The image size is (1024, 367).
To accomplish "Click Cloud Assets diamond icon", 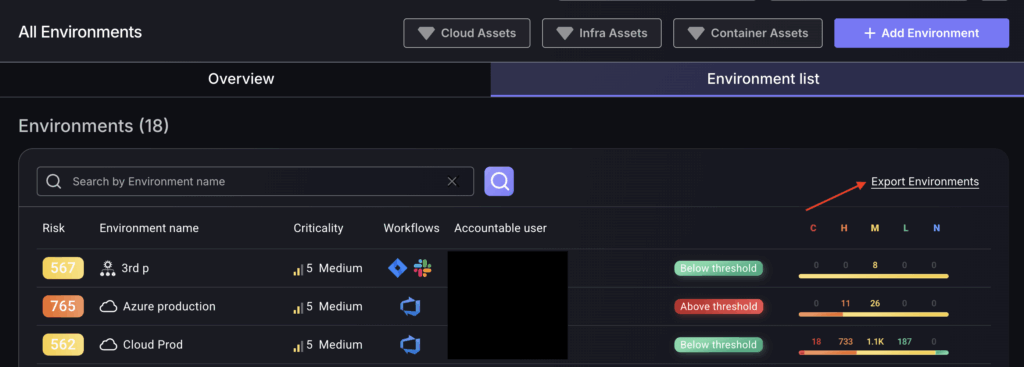I will pyautogui.click(x=426, y=33).
